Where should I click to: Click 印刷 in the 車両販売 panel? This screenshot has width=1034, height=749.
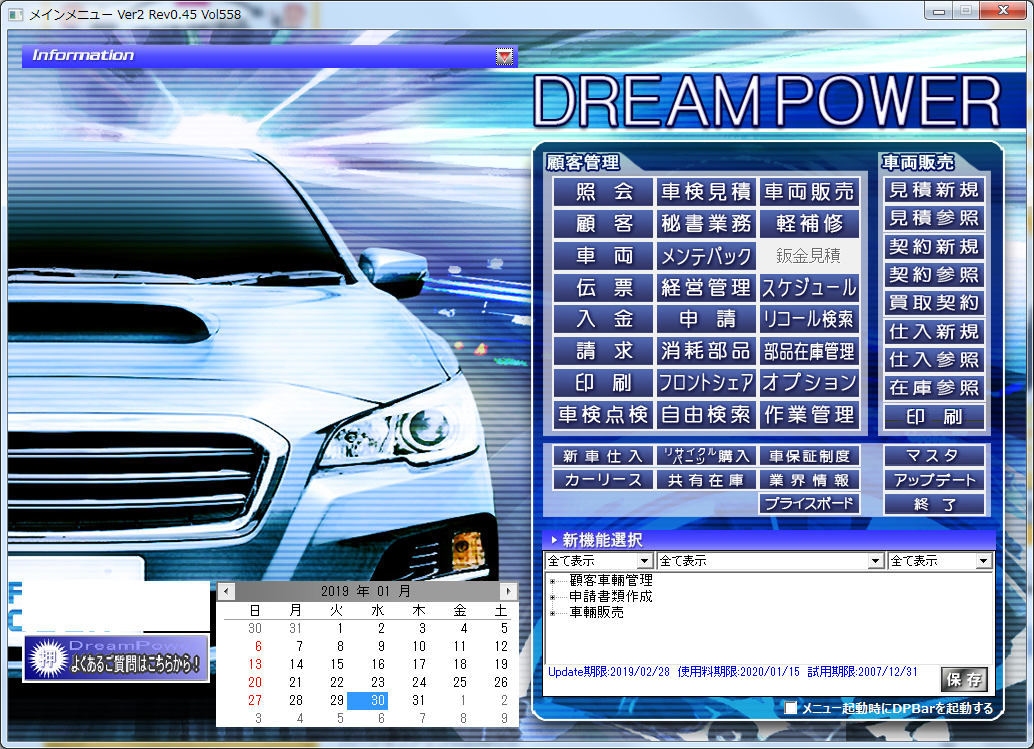[934, 417]
